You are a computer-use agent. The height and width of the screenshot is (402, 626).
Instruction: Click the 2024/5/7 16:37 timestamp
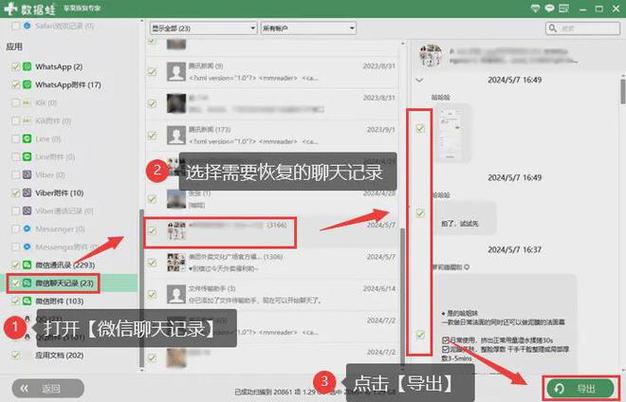pos(515,250)
